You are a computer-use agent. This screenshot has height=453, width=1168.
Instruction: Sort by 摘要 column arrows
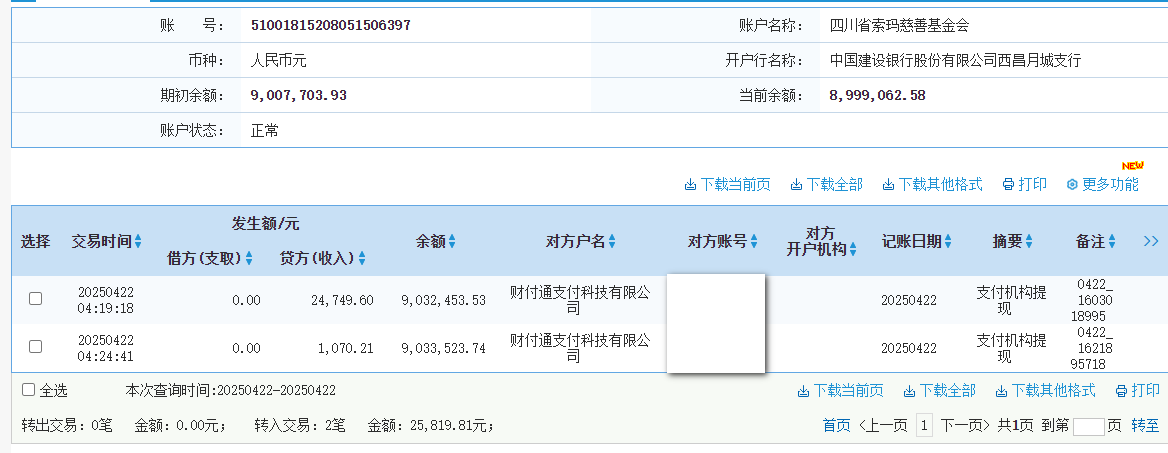1029,241
